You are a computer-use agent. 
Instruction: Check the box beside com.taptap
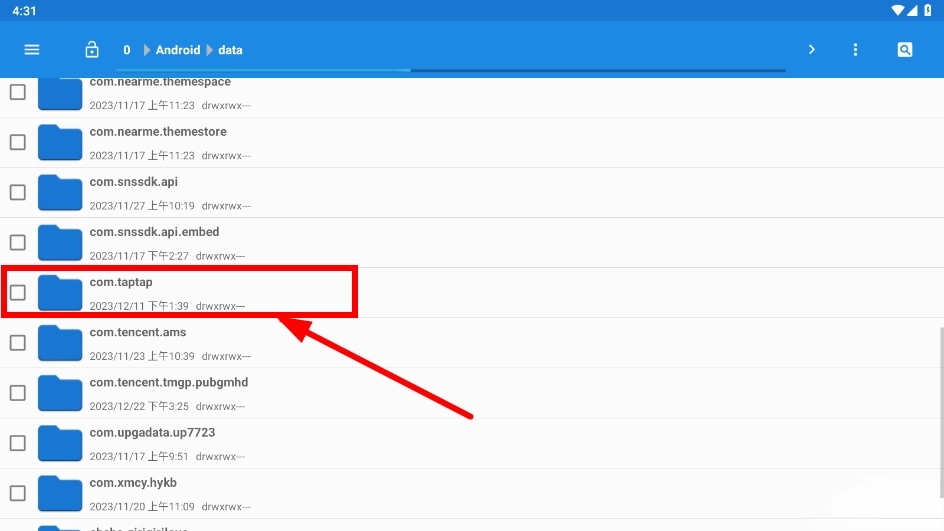18,293
